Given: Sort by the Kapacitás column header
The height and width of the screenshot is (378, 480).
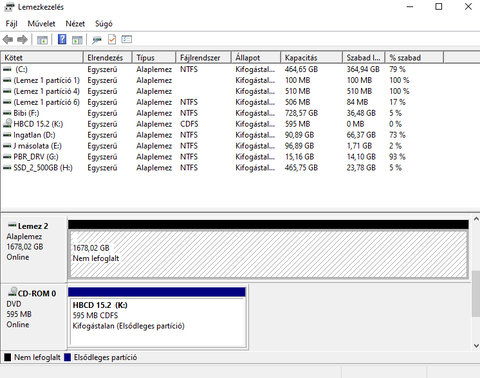Looking at the screenshot, I should coord(312,57).
